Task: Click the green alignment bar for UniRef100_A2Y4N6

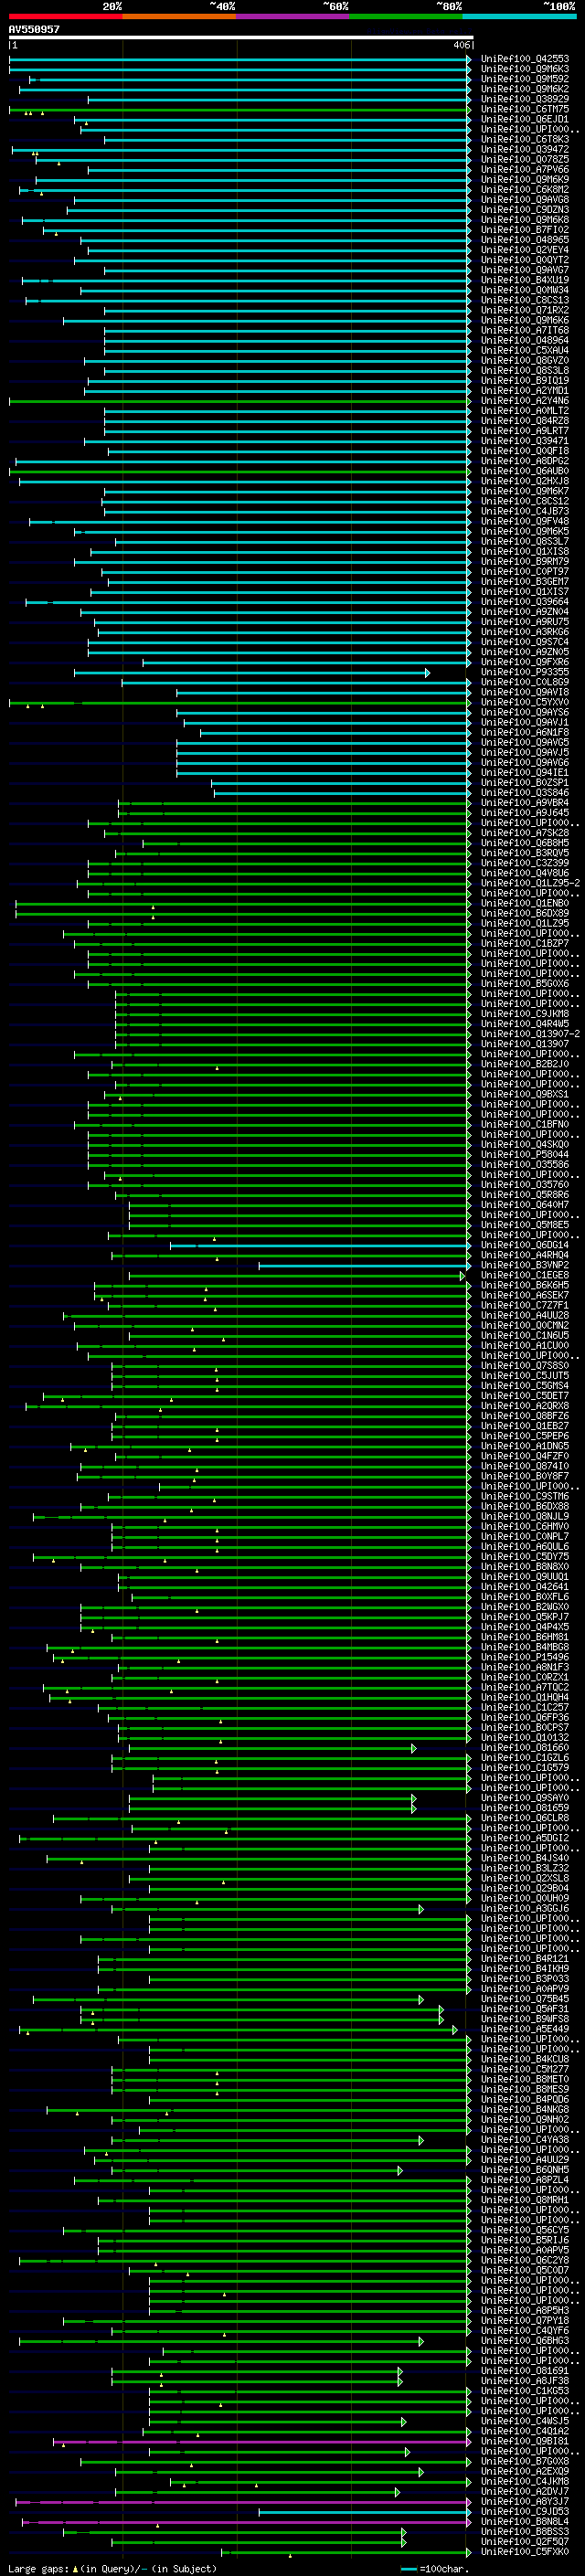Action: 240,401
